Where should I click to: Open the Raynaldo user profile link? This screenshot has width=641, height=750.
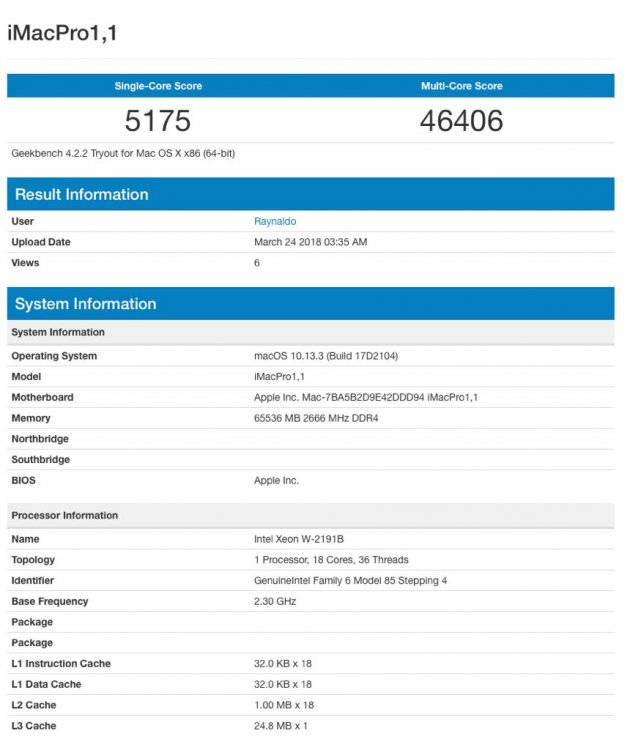(x=275, y=221)
